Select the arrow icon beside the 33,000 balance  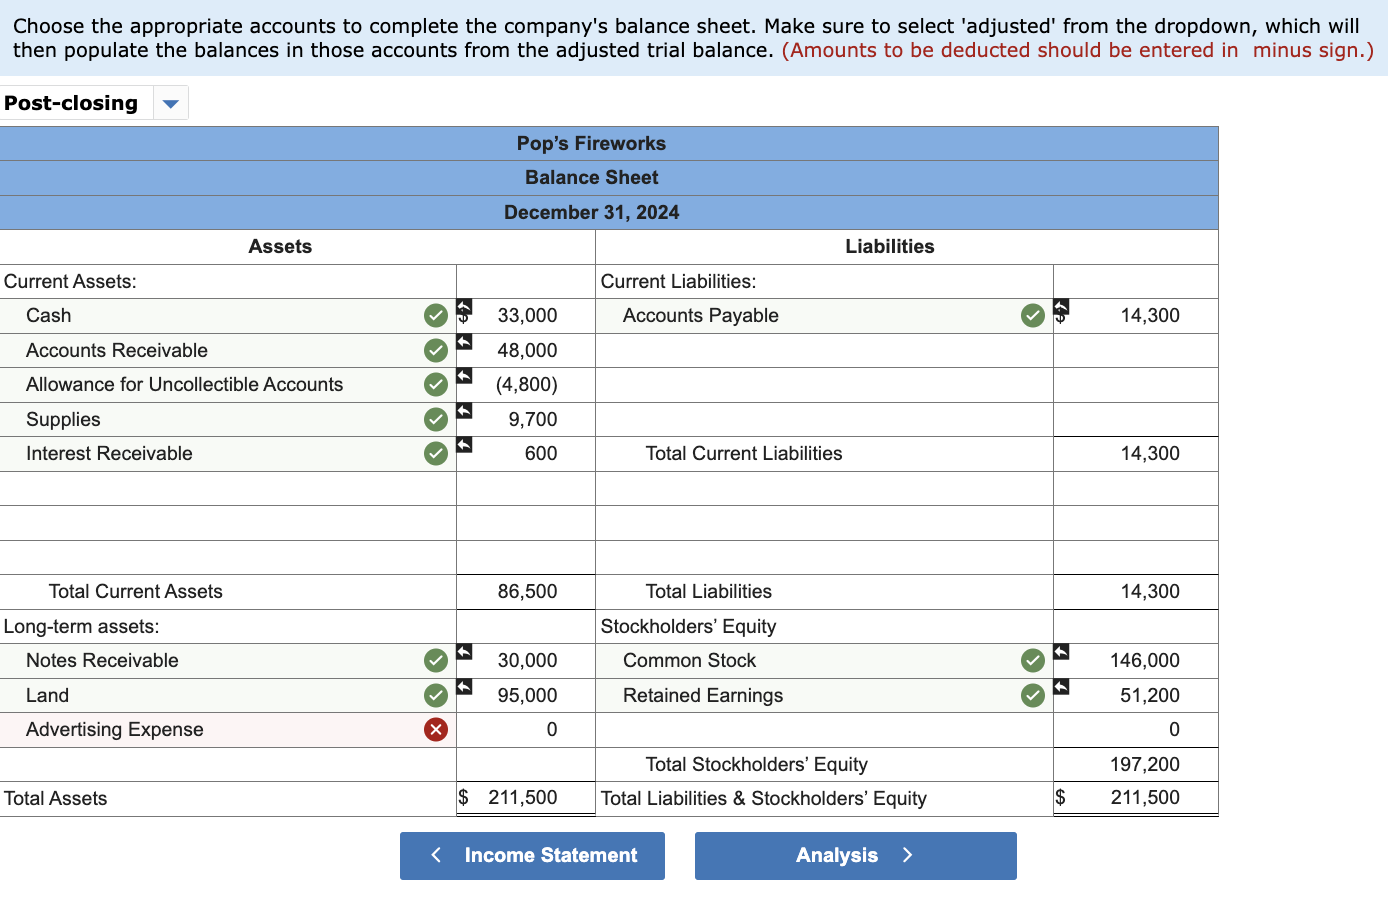coord(463,310)
